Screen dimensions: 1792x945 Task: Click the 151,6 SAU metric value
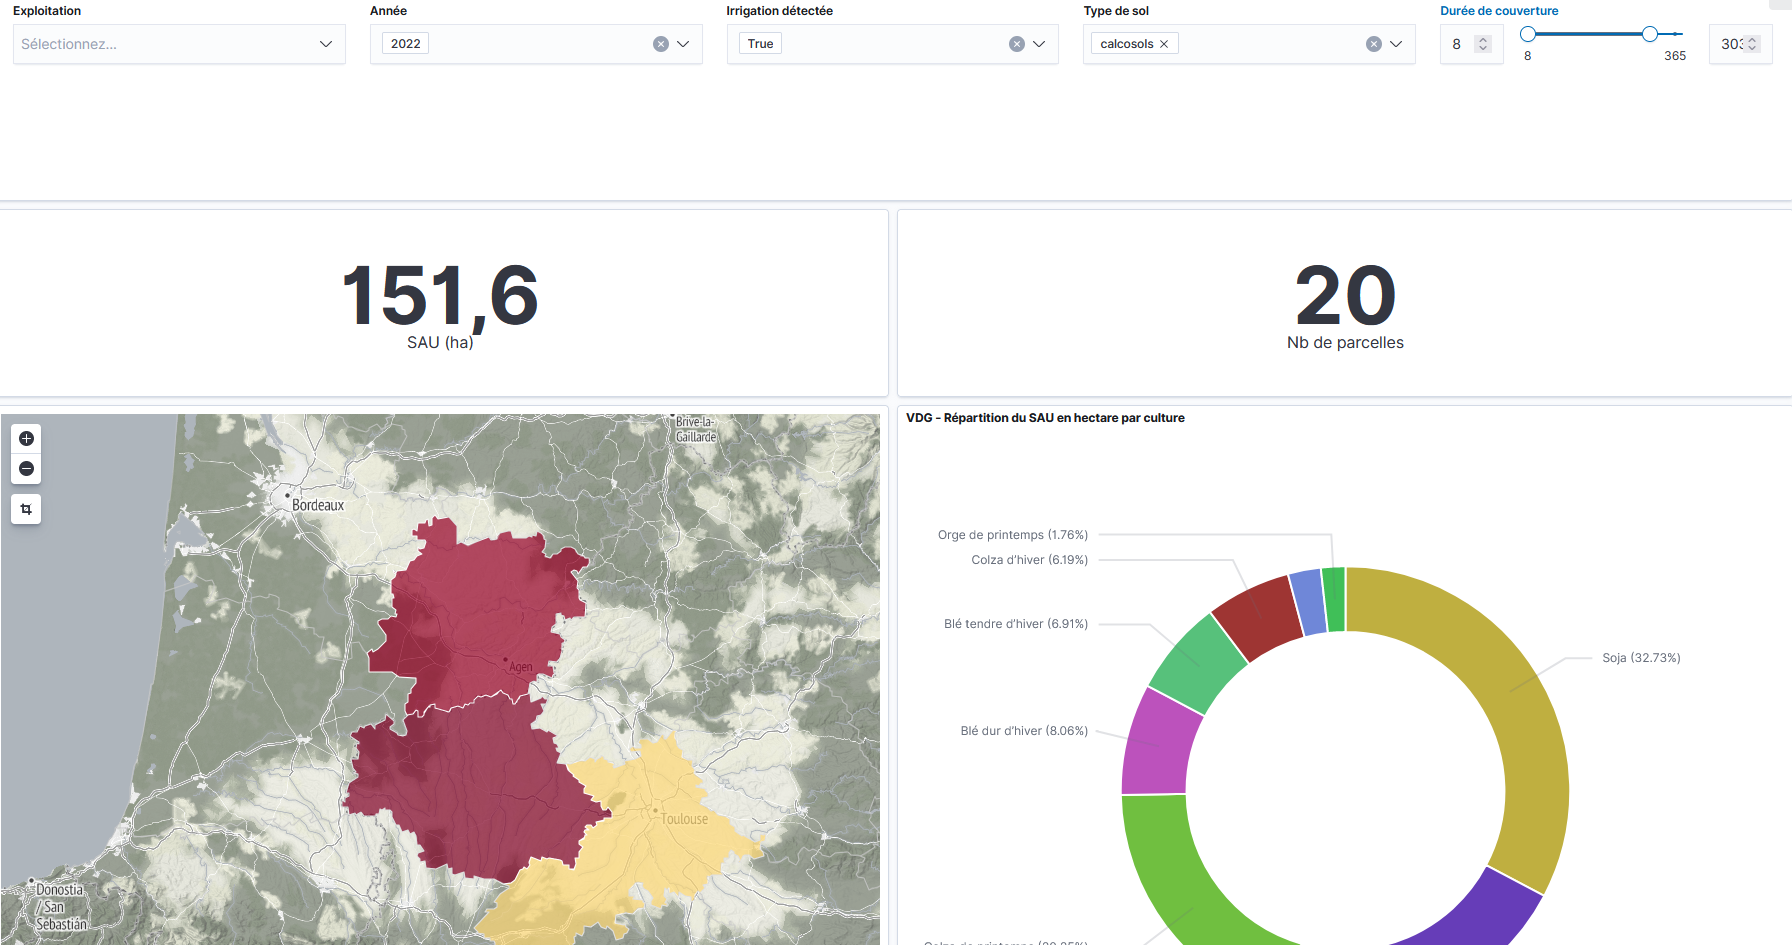pos(440,296)
